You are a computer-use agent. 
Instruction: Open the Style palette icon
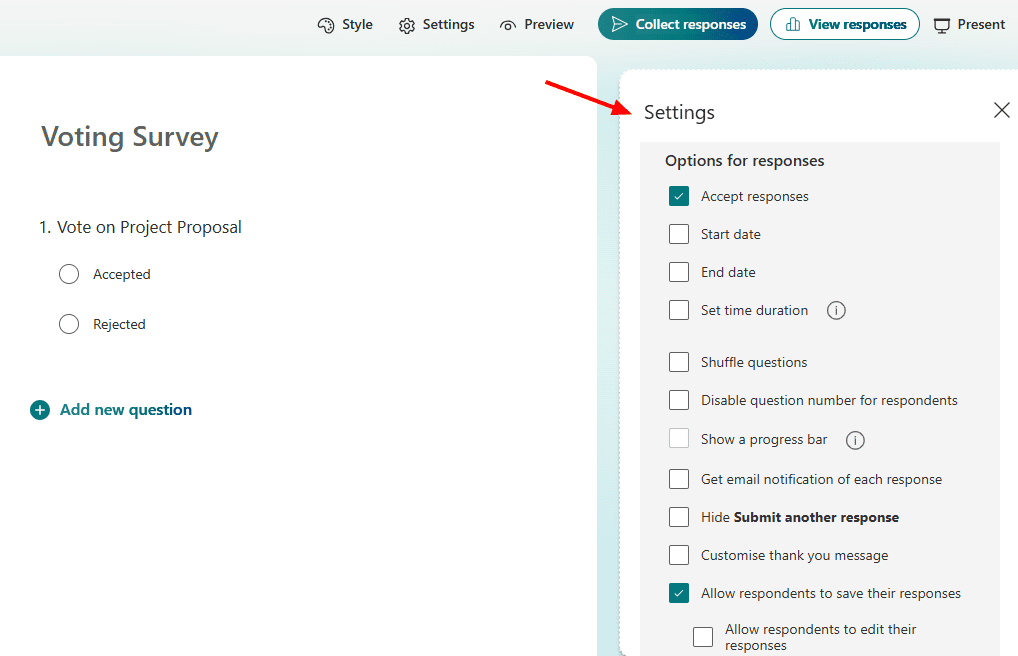[x=325, y=25]
